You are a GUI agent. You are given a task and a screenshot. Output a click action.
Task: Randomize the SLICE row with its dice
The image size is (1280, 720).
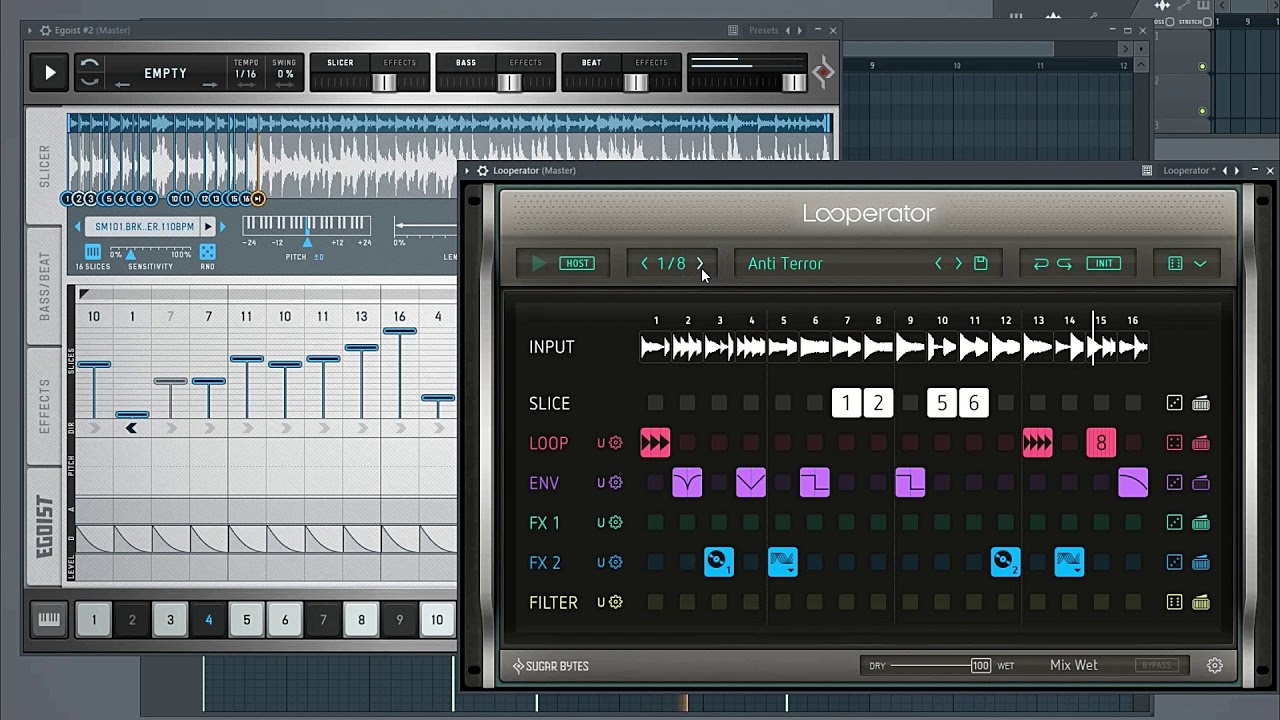click(x=1174, y=403)
